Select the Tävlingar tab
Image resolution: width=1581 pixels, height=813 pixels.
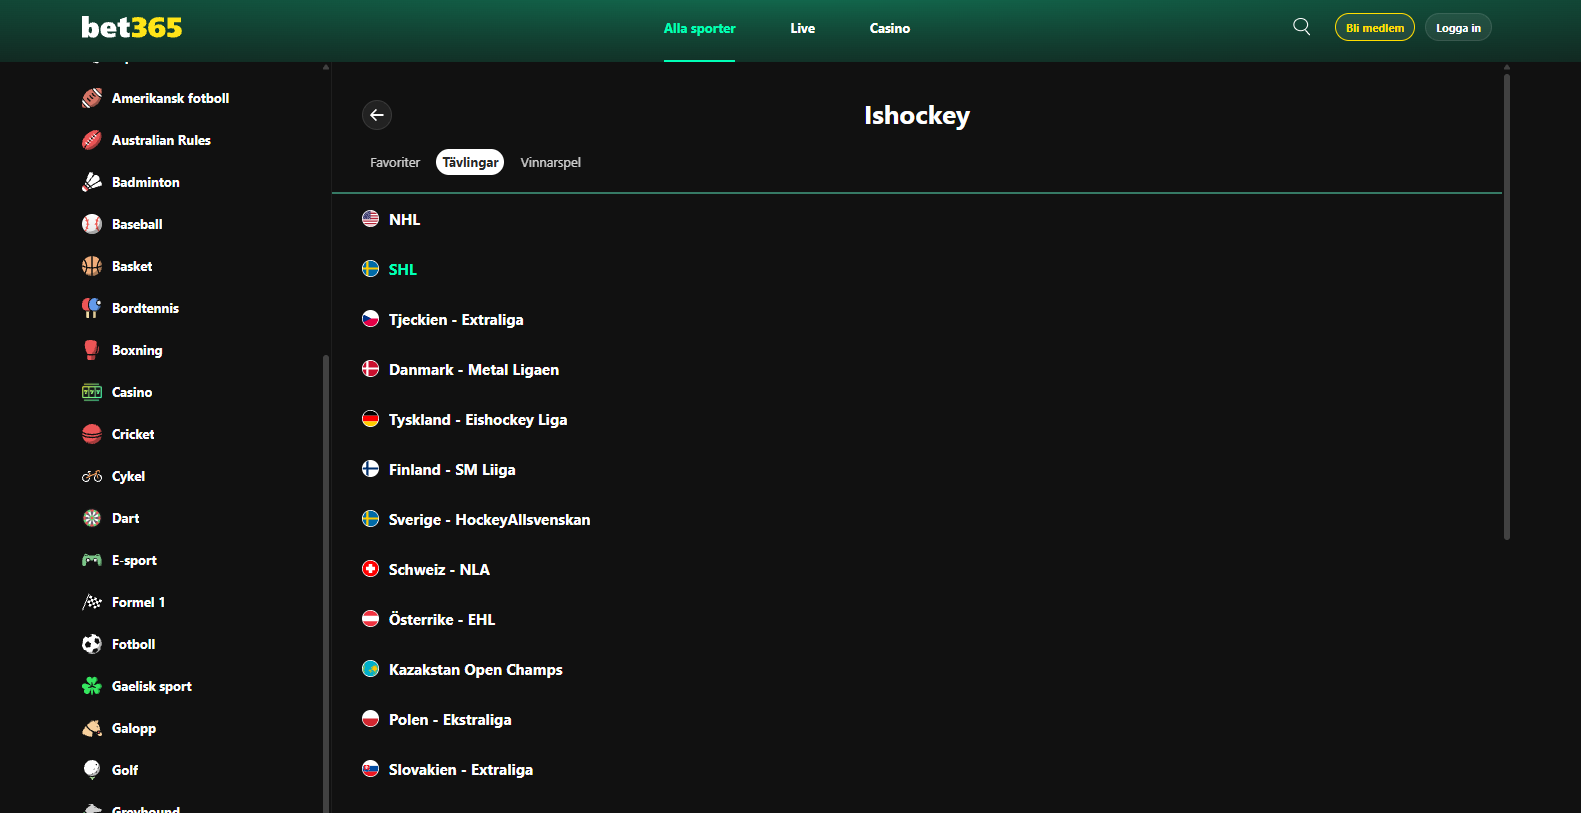coord(470,162)
